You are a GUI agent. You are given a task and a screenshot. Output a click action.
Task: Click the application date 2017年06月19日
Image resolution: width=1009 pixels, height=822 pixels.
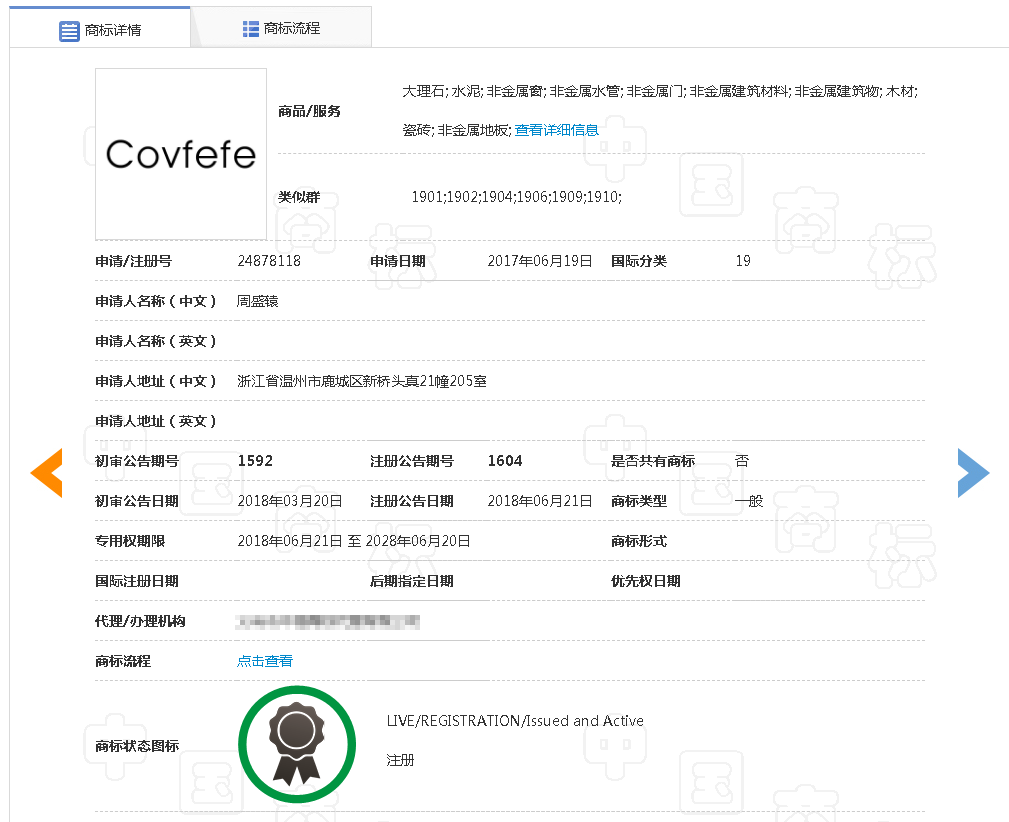click(x=540, y=261)
